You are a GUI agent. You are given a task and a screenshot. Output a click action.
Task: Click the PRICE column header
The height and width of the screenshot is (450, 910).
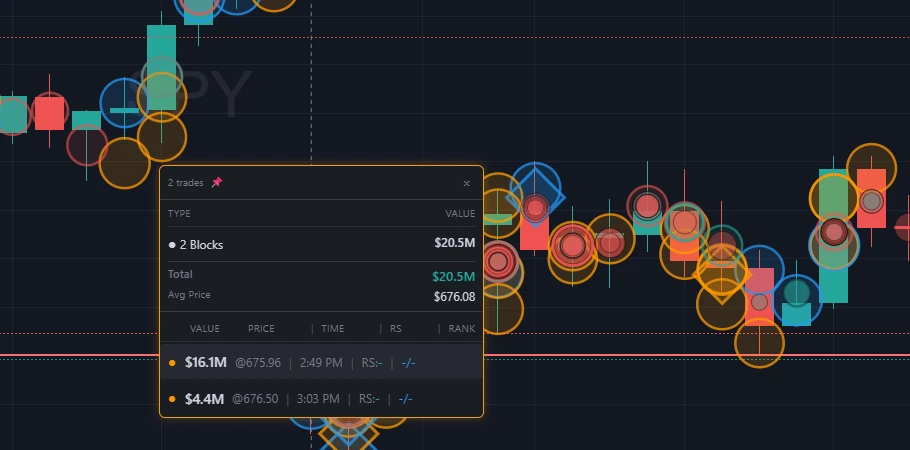(x=261, y=329)
